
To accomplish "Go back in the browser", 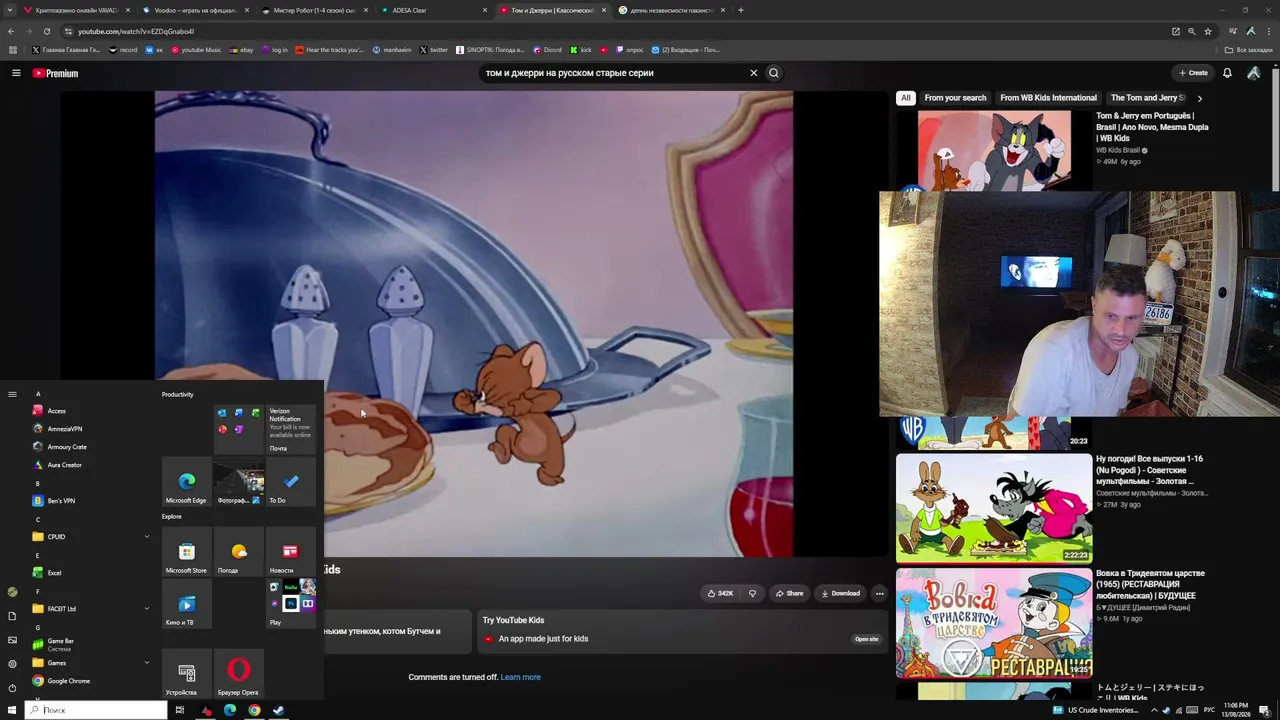I will pos(11,31).
